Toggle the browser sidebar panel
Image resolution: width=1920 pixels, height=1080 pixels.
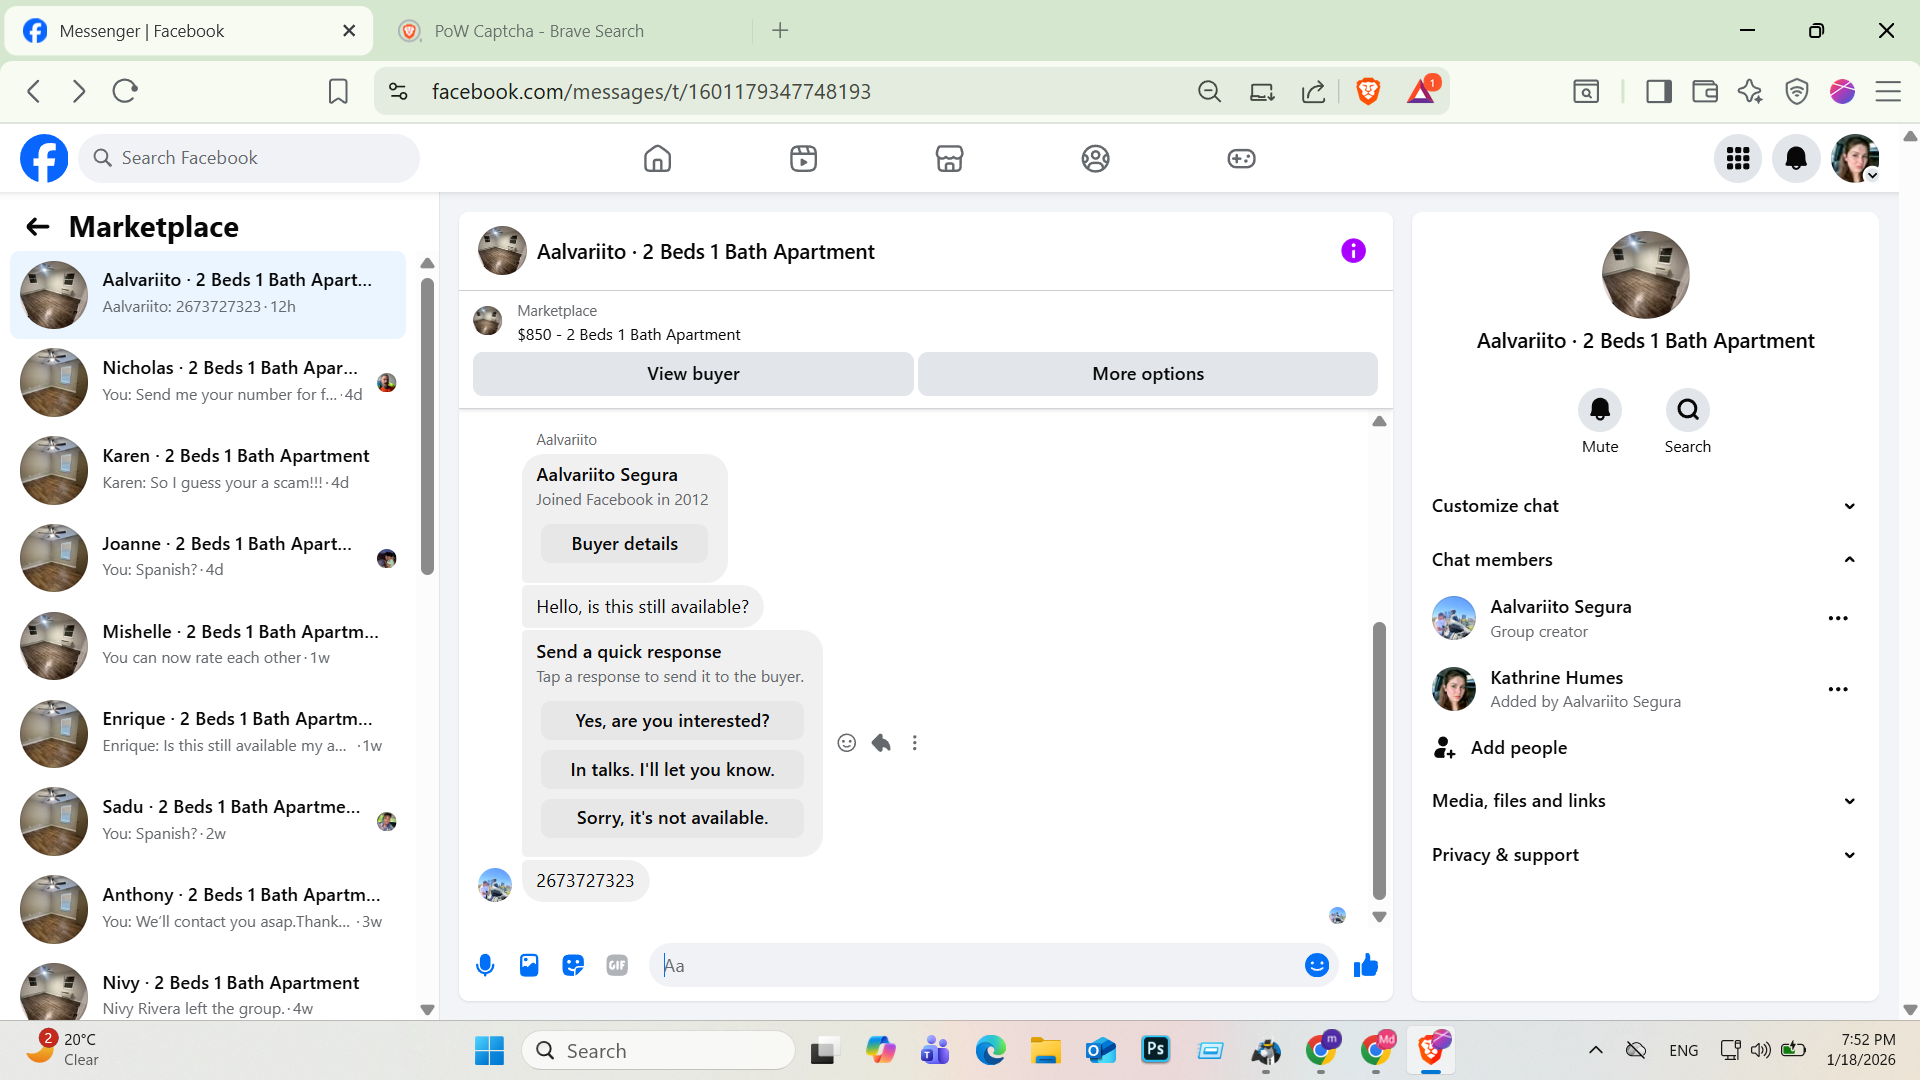click(x=1659, y=91)
